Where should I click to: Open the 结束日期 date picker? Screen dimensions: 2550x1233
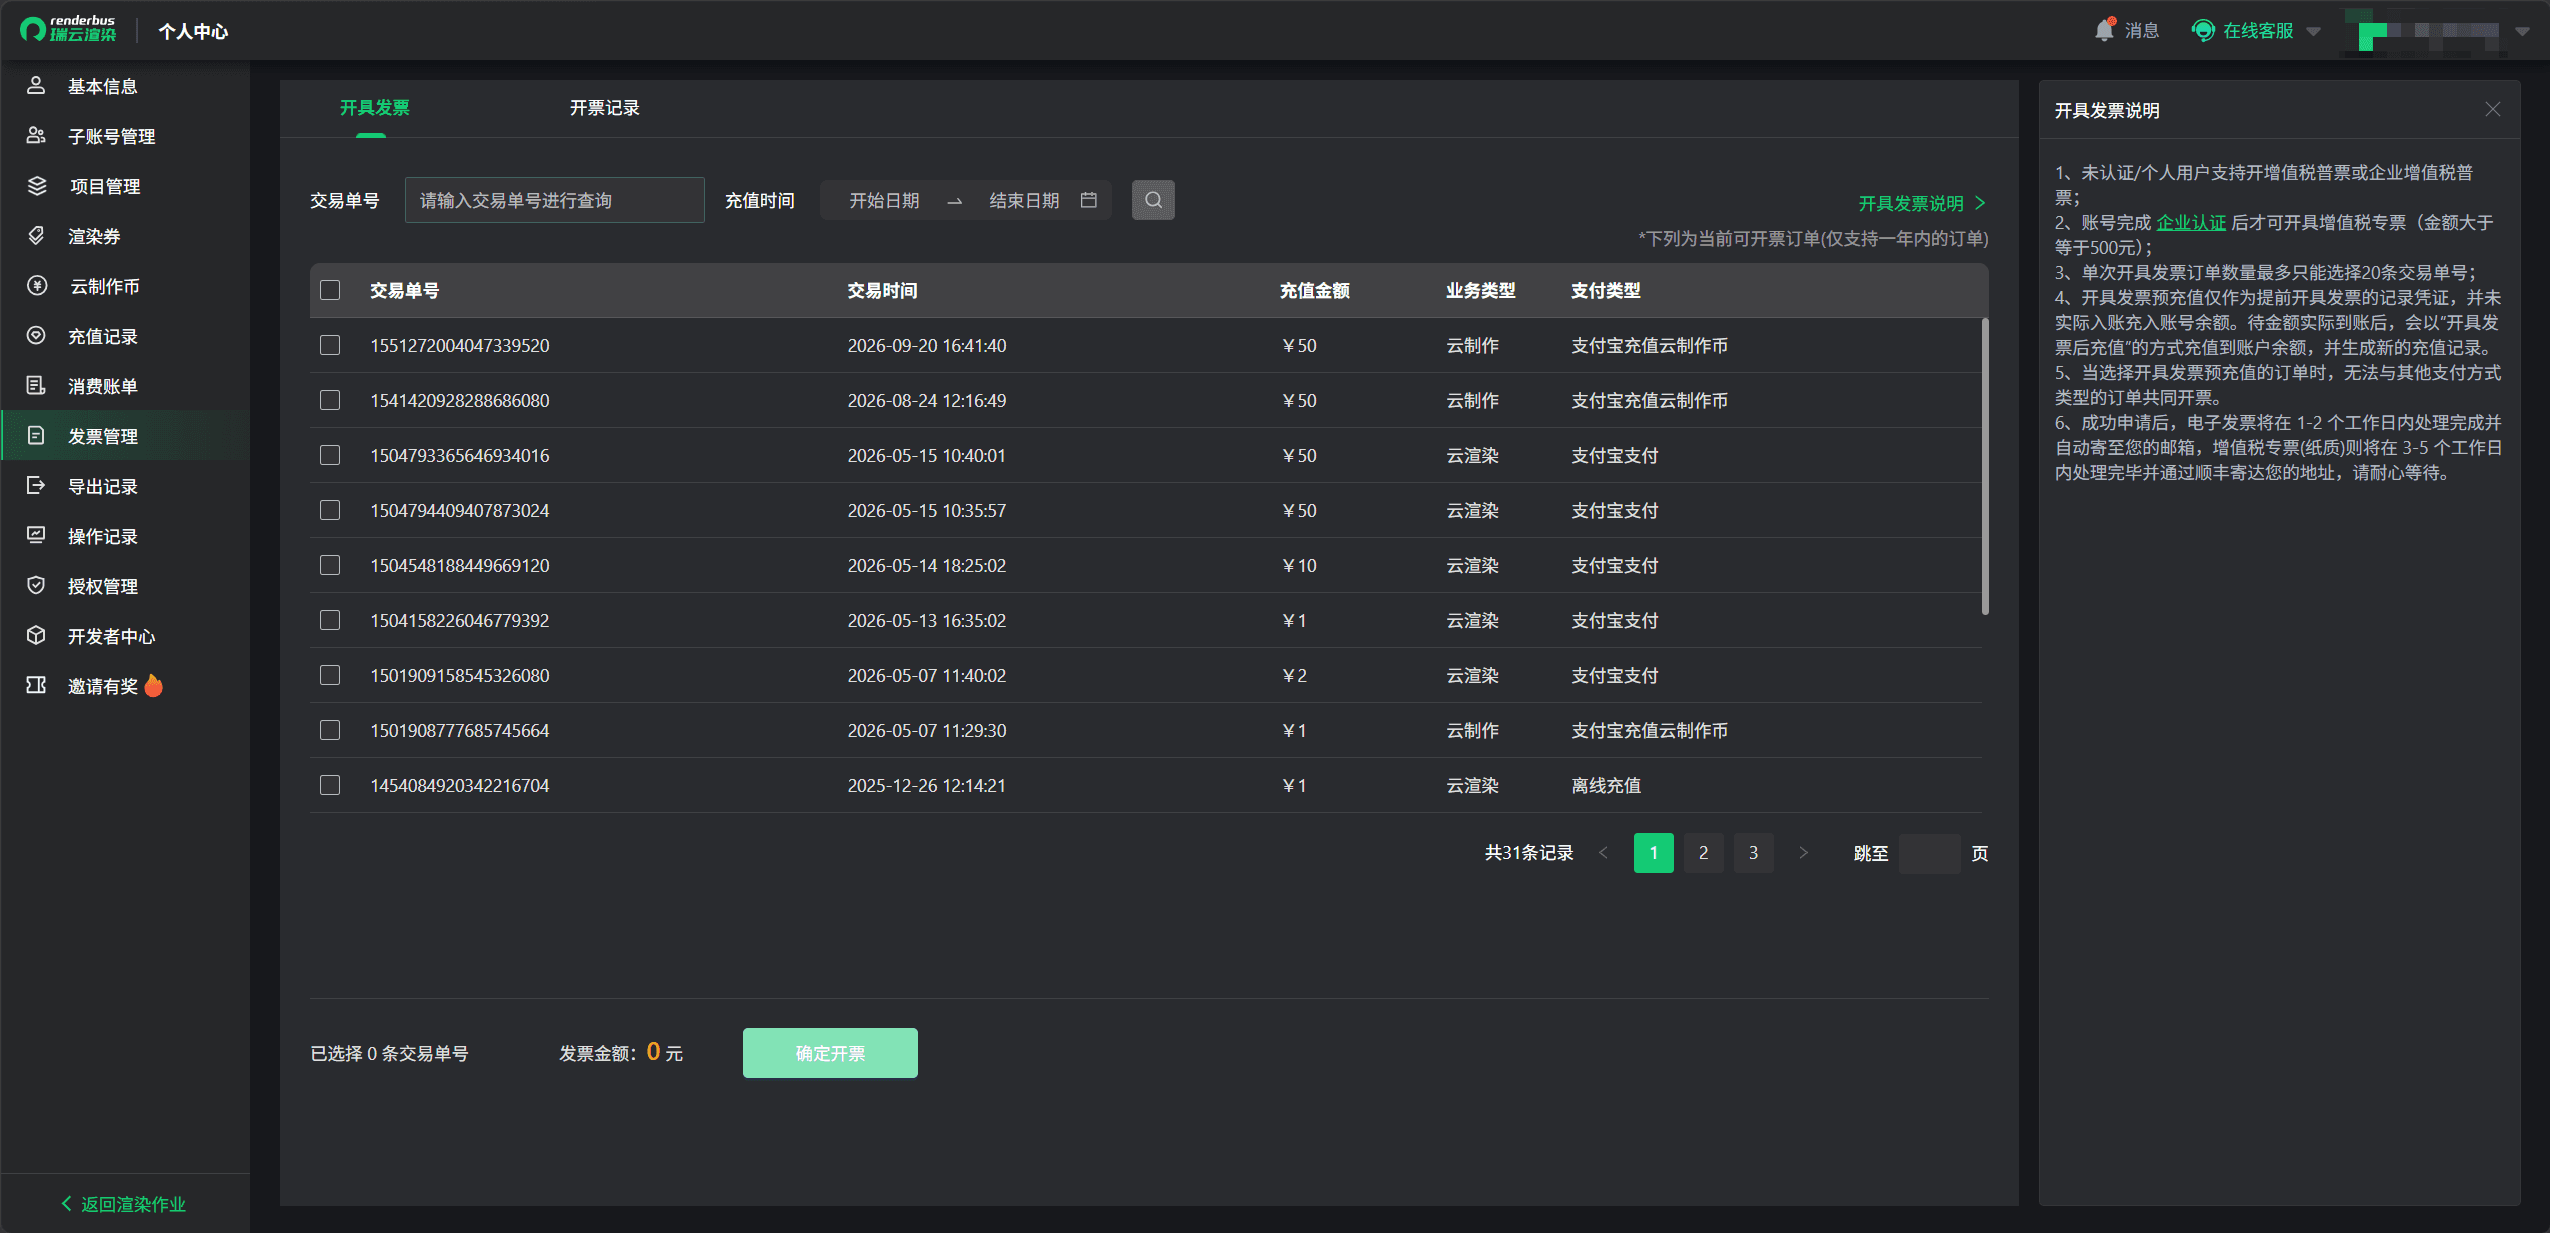click(1024, 200)
